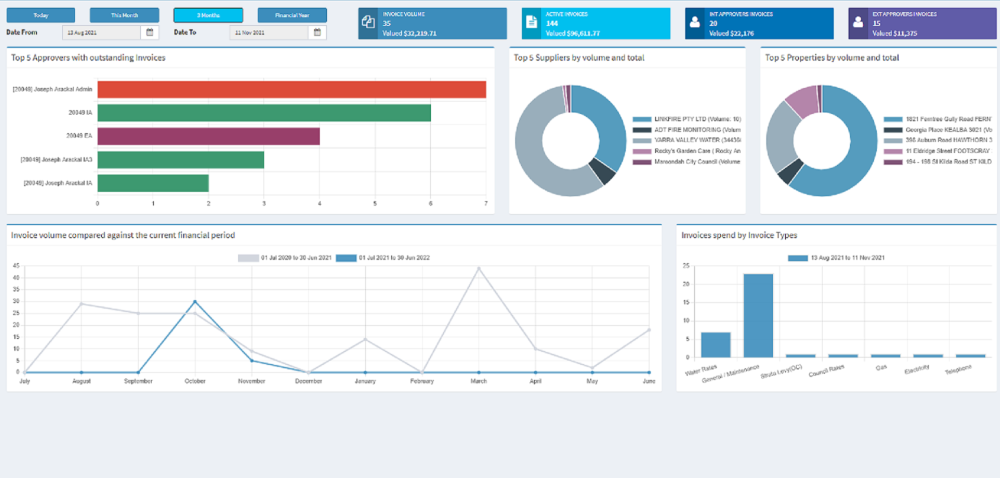Click the Active Invoices document icon
The width and height of the screenshot is (1000, 478).
(531, 22)
